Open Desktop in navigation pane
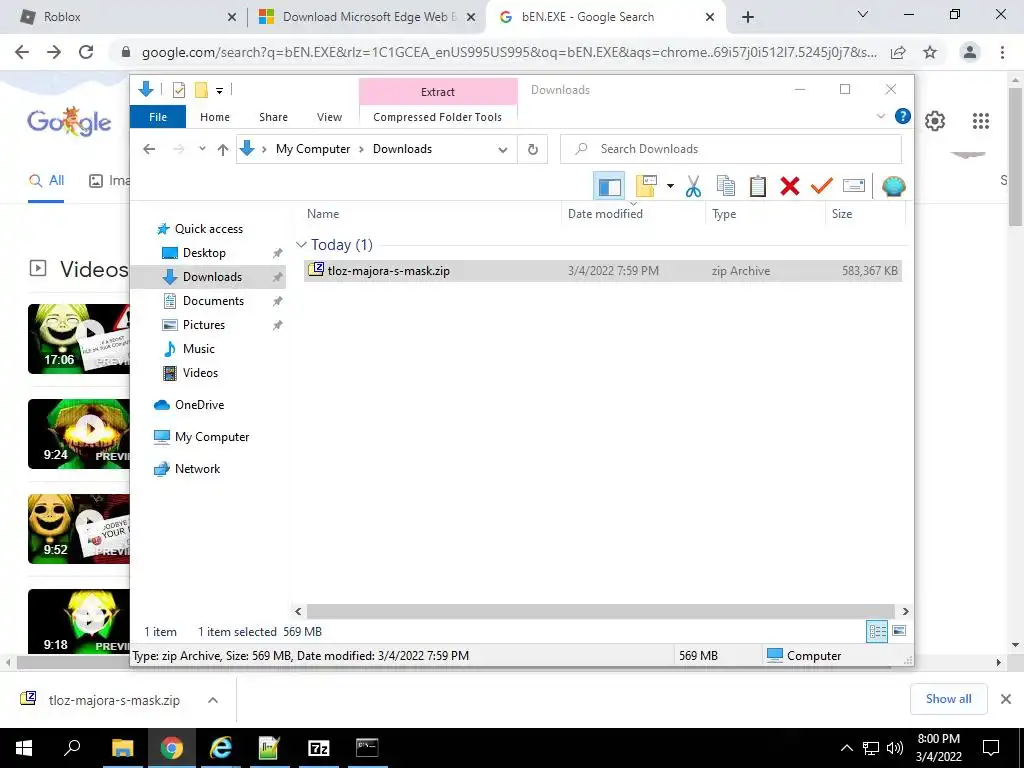The height and width of the screenshot is (768, 1024). [x=204, y=253]
